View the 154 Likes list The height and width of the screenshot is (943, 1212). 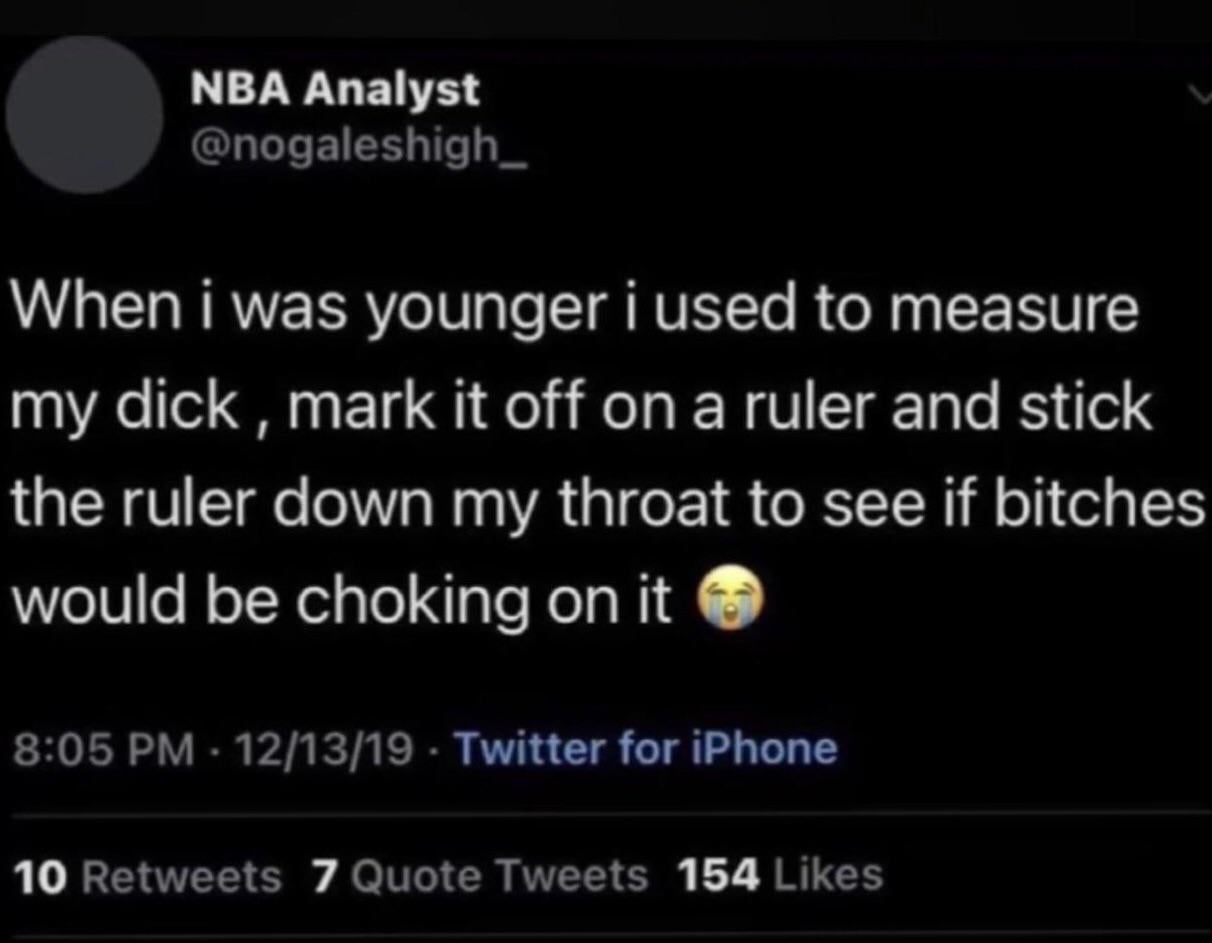(780, 876)
